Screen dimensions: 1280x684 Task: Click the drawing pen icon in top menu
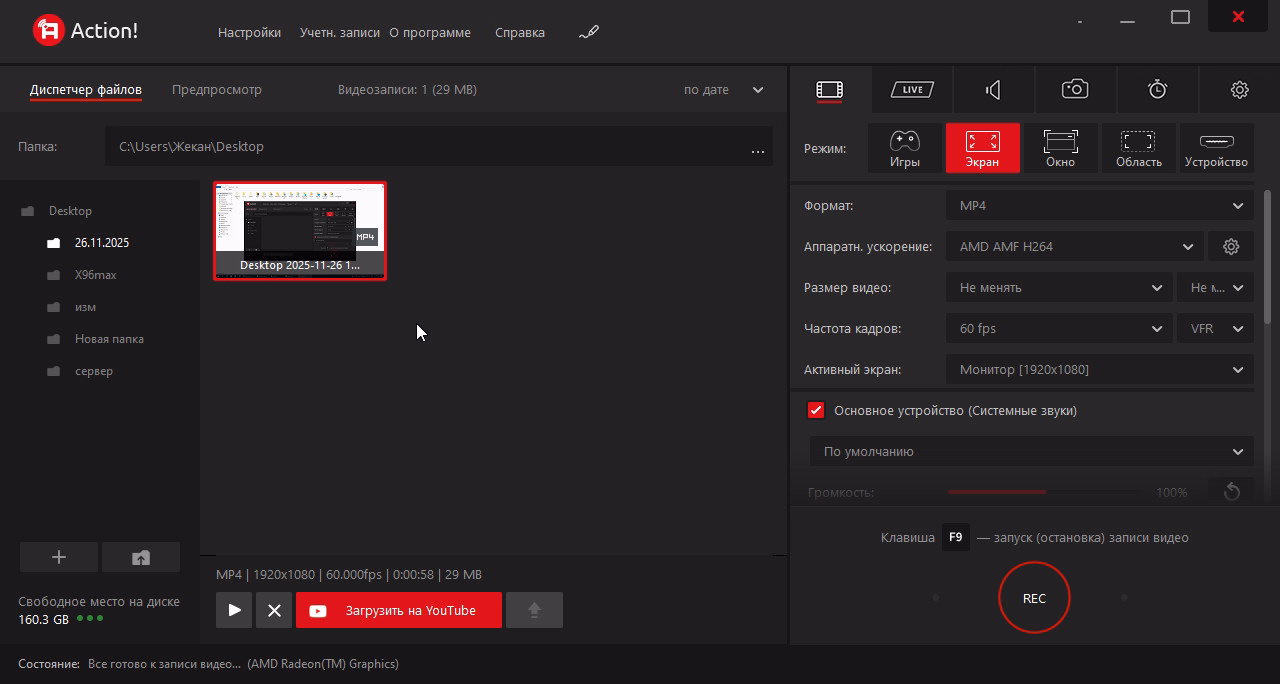(x=589, y=33)
